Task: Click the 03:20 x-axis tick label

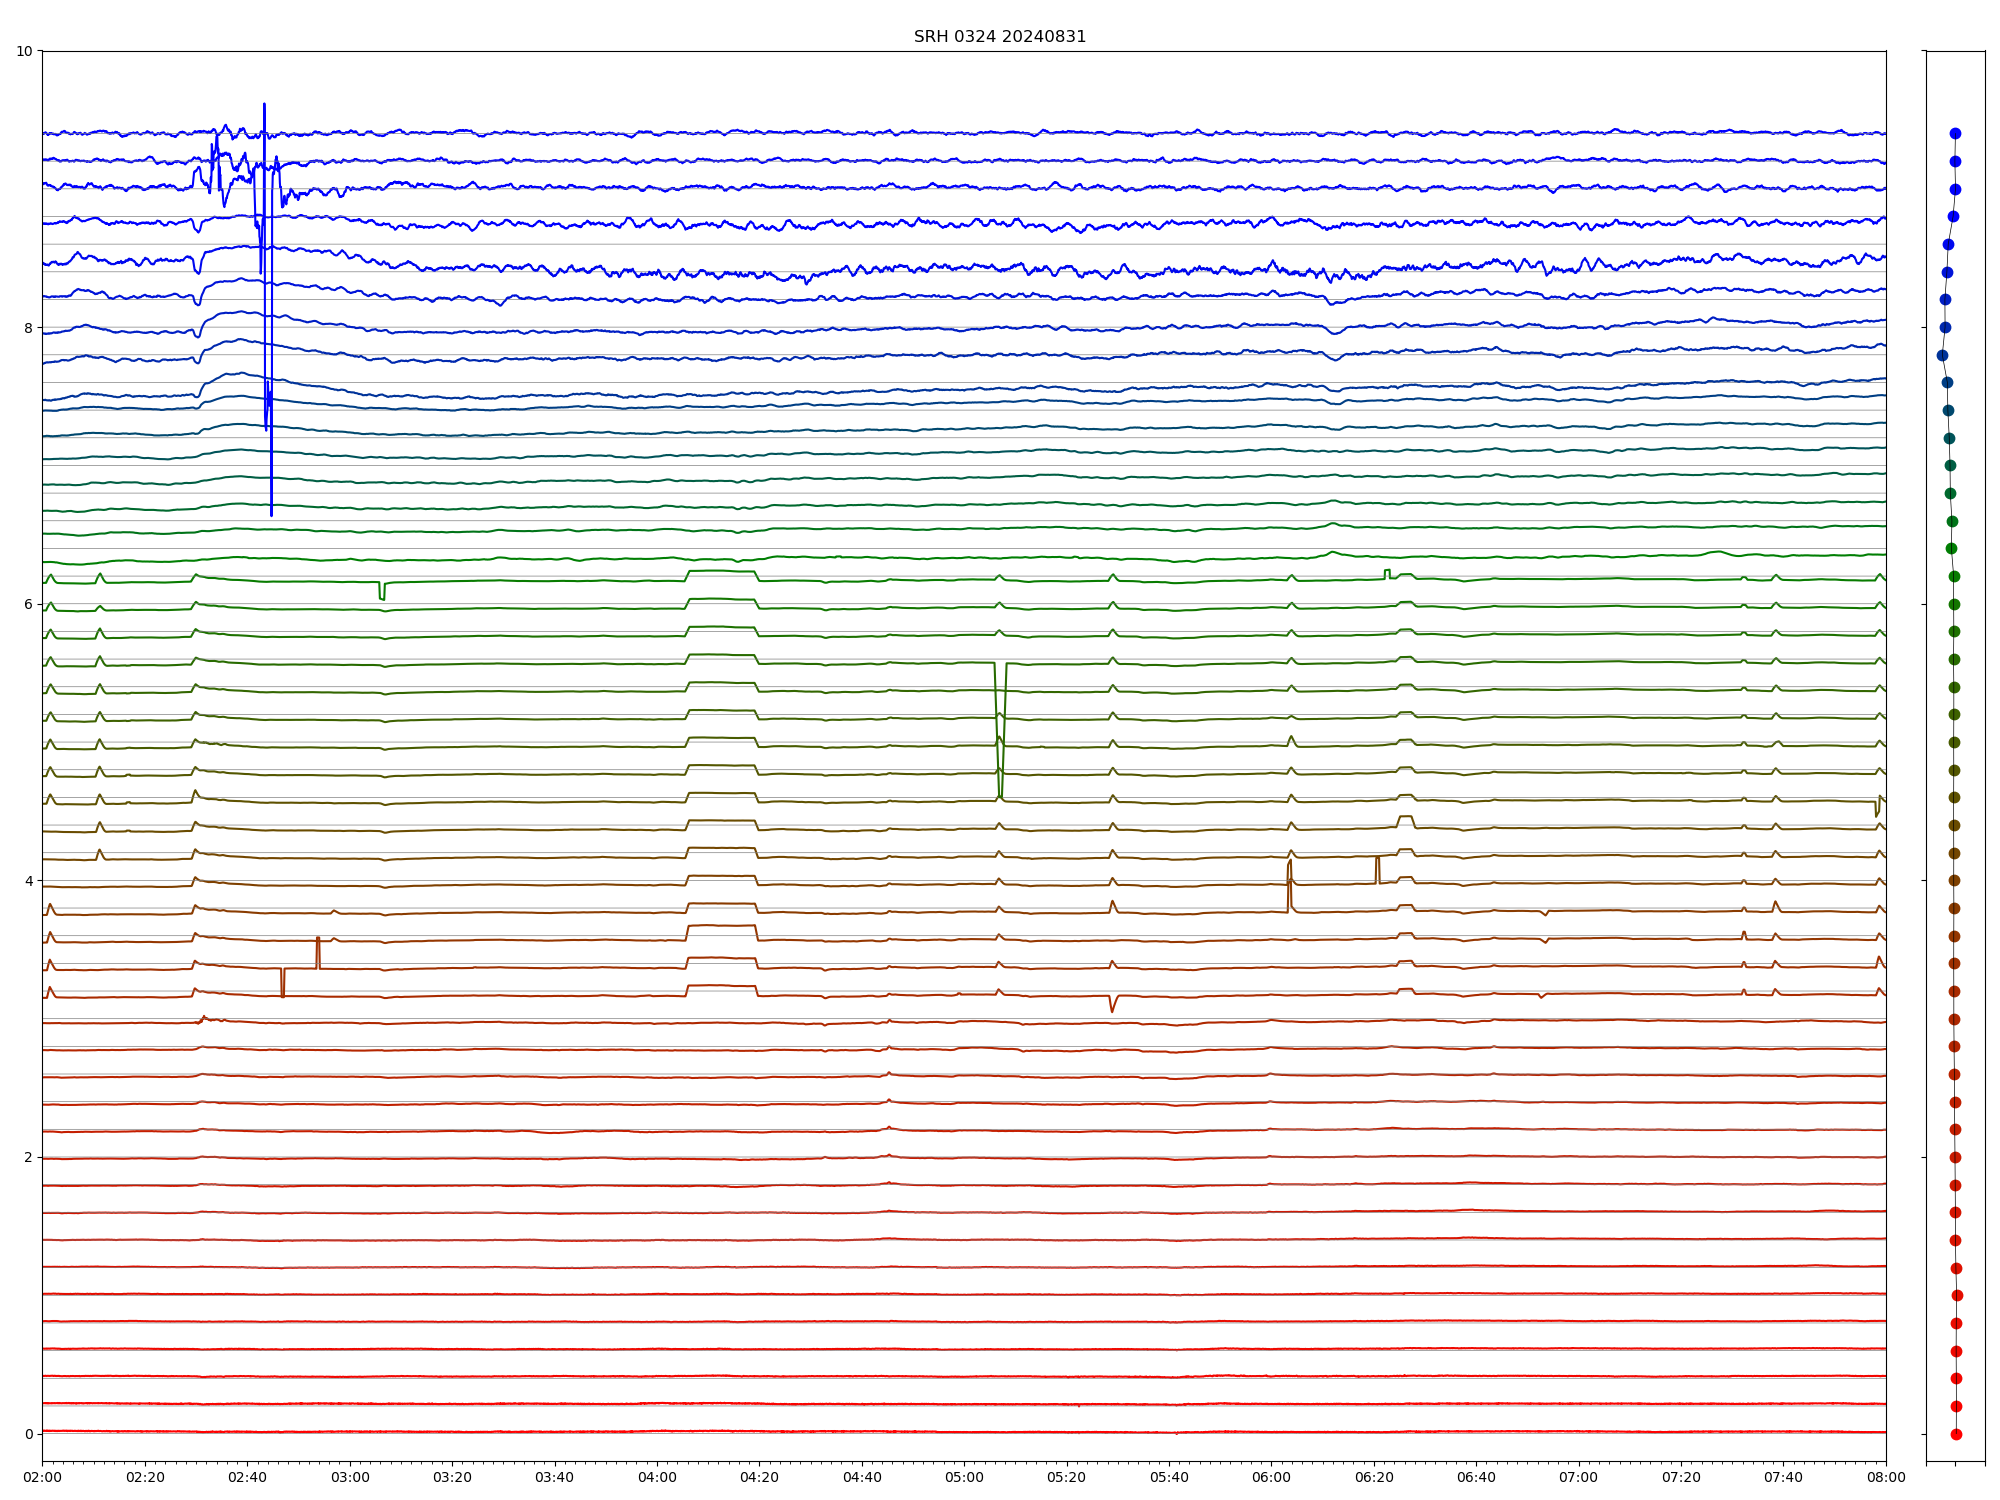Action: 452,1477
